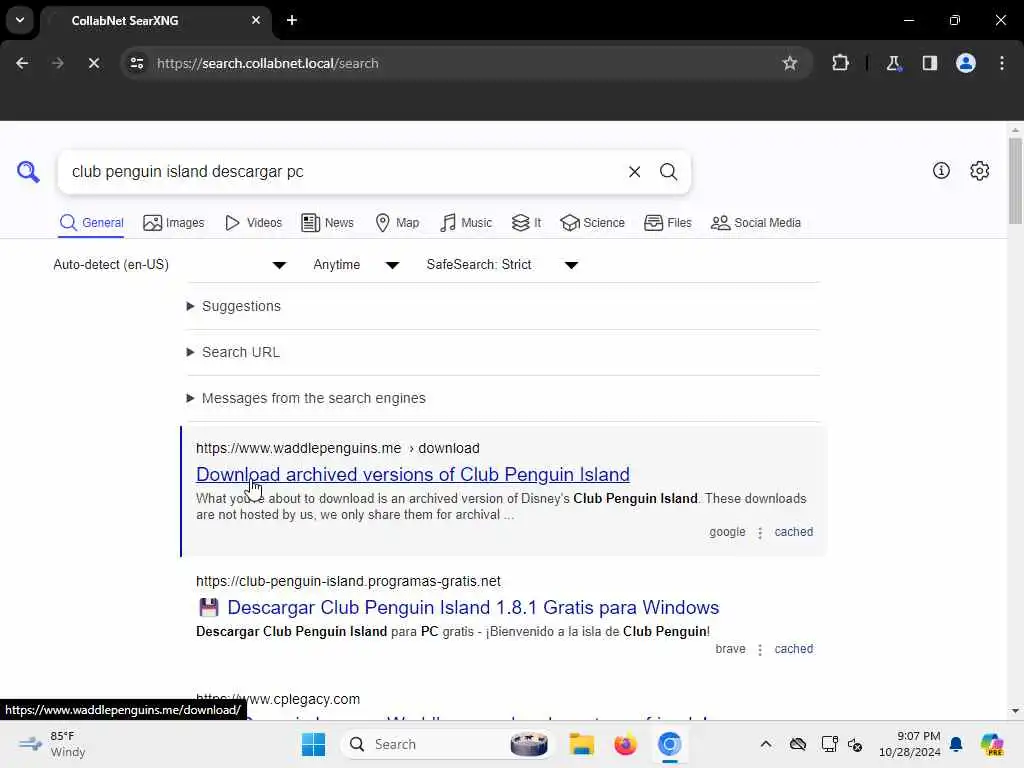Screen dimensions: 1024x768
Task: Open Descargar Club Penguin Island 1.8.1 result
Action: (473, 607)
